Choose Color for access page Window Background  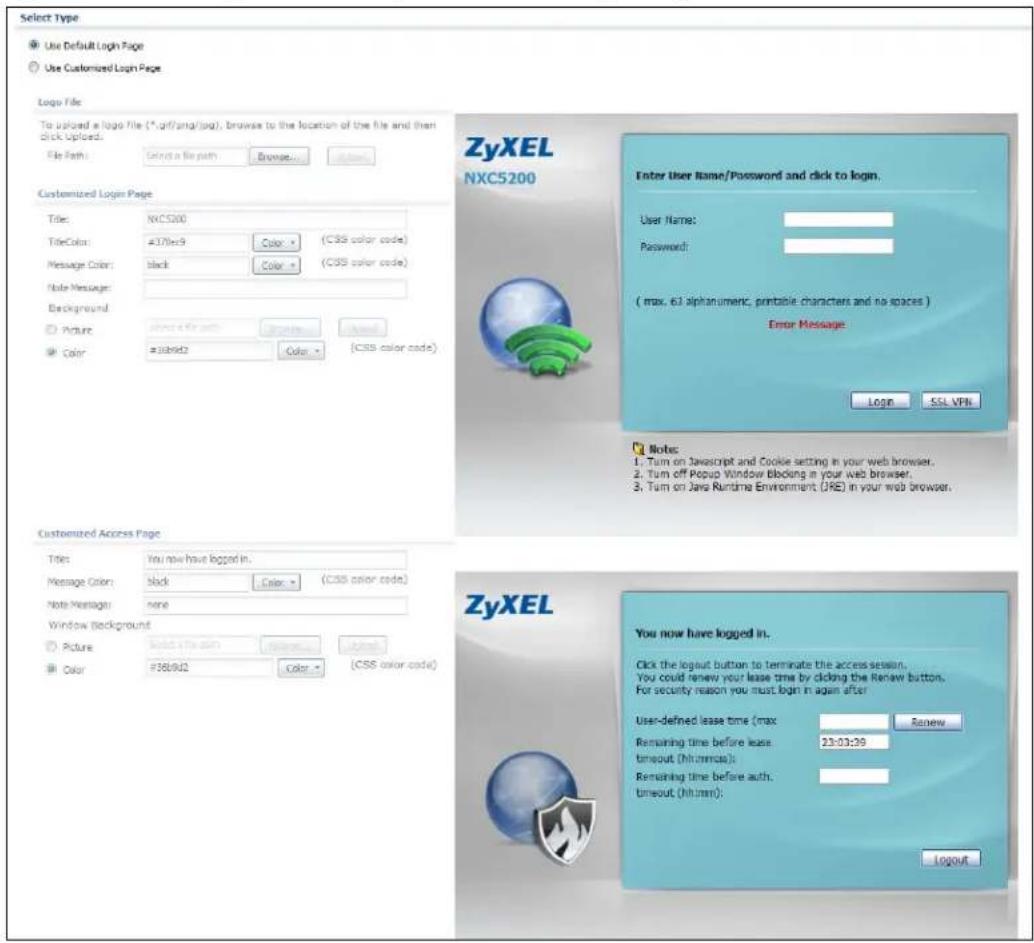[x=51, y=669]
